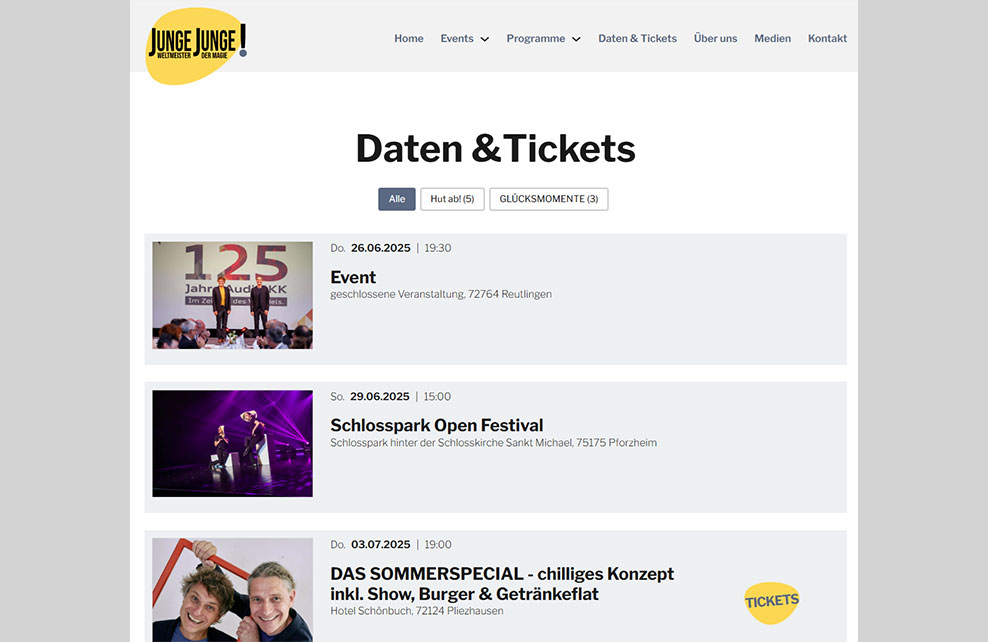Expand the Programme dropdown chevron

(576, 39)
